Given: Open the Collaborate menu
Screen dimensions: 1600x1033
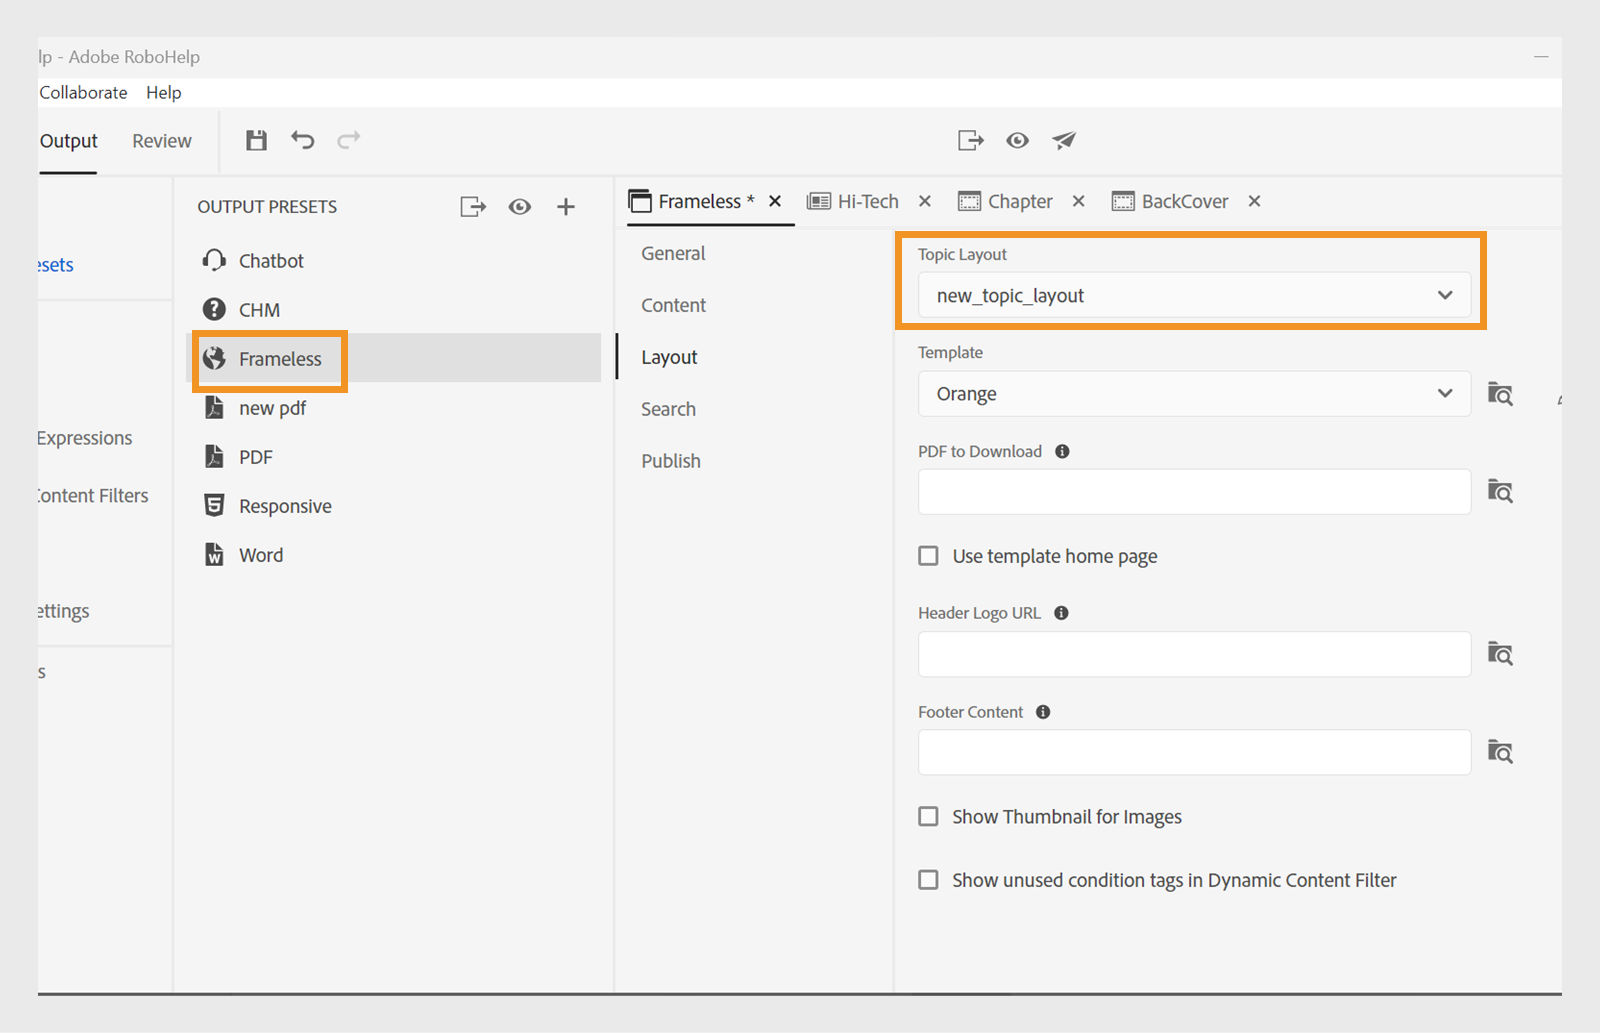Looking at the screenshot, I should (x=83, y=92).
